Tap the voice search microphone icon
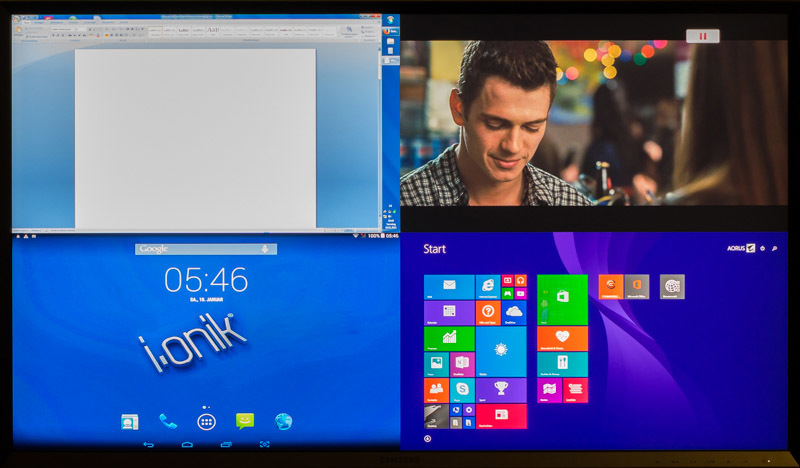 coord(265,249)
